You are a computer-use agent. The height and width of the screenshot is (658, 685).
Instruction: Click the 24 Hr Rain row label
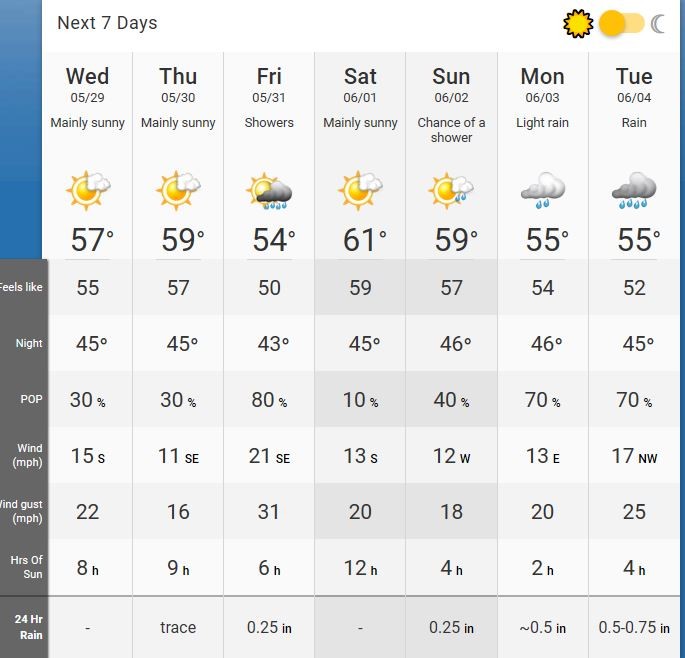[x=29, y=627]
